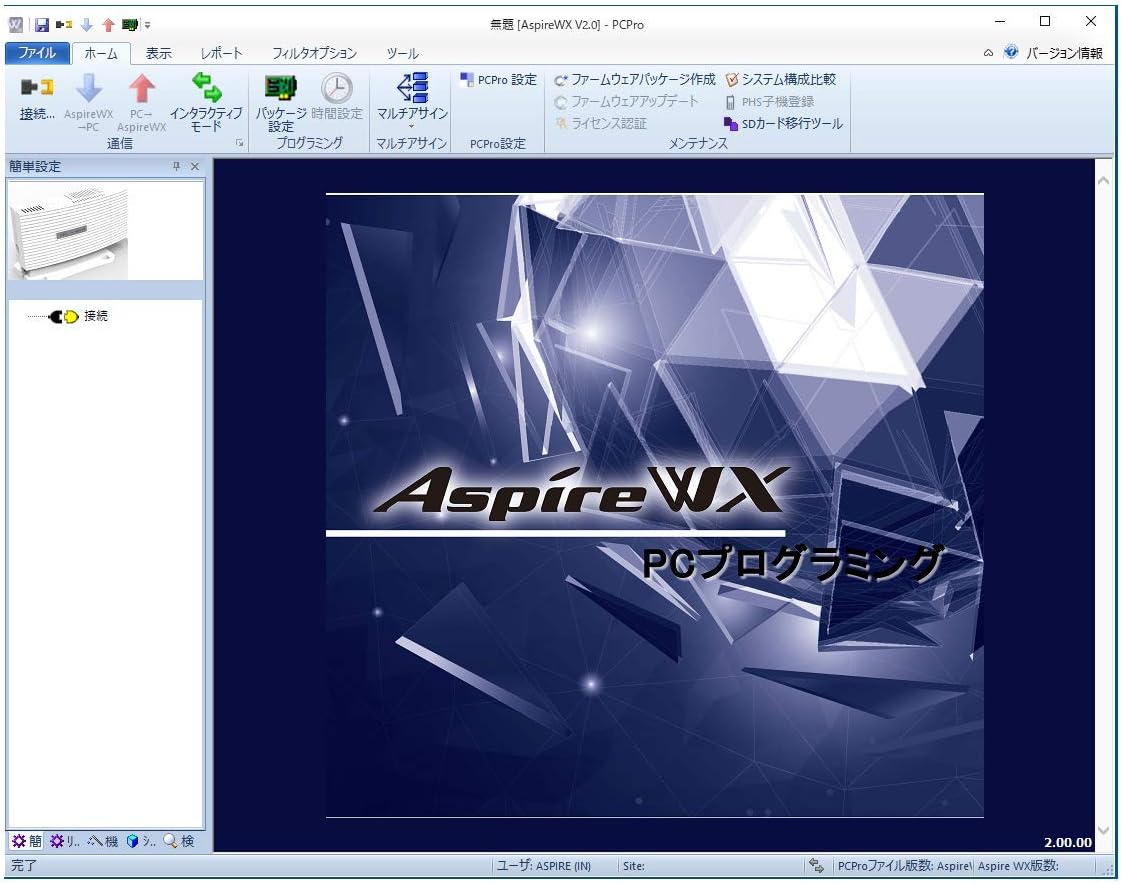Click the blue download arrow in quick access
Screen dimensions: 1122x884
click(x=87, y=25)
